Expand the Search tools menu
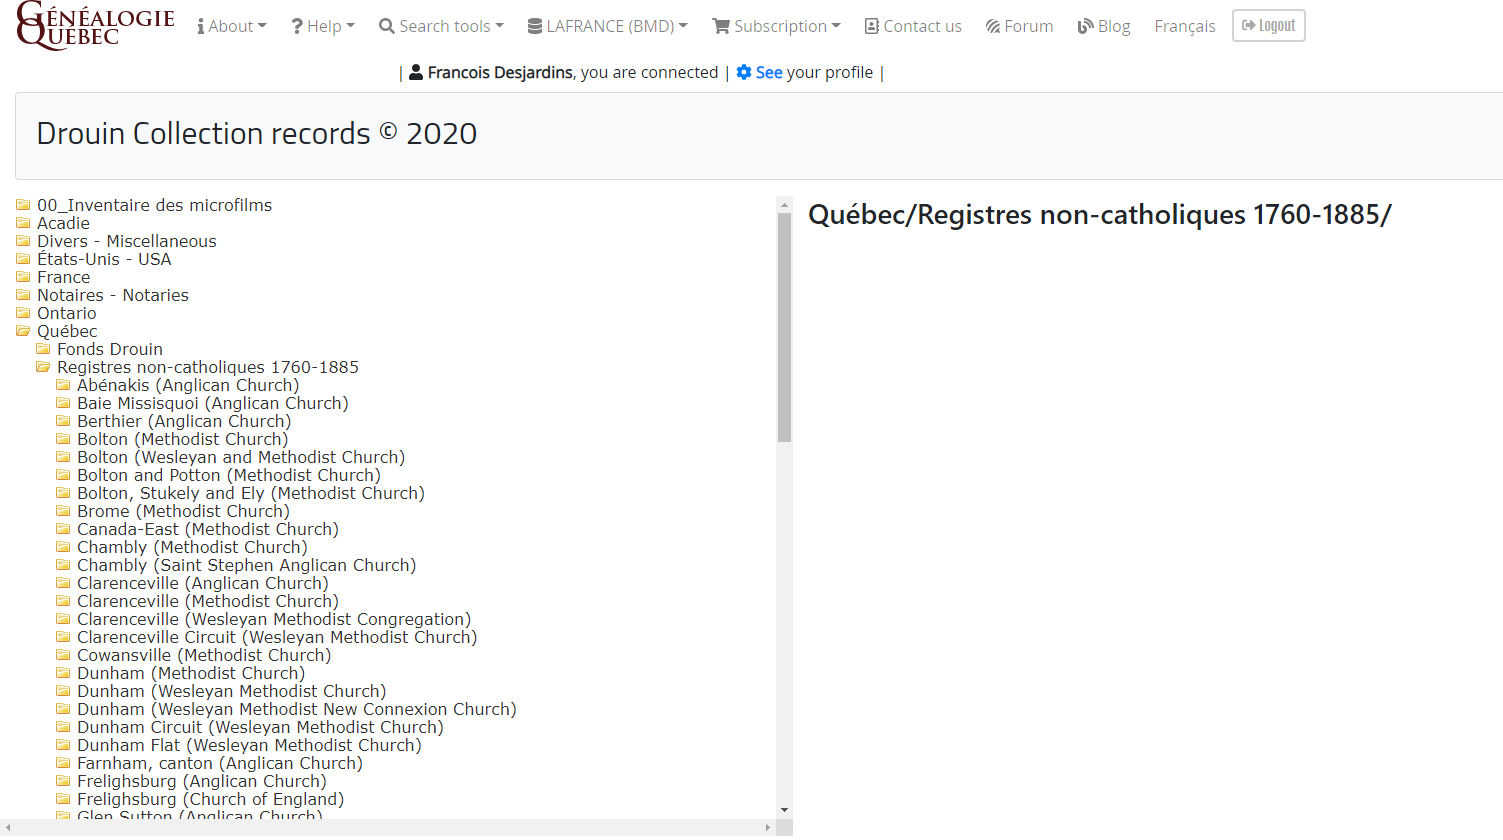Image resolution: width=1503 pixels, height=840 pixels. pyautogui.click(x=441, y=26)
